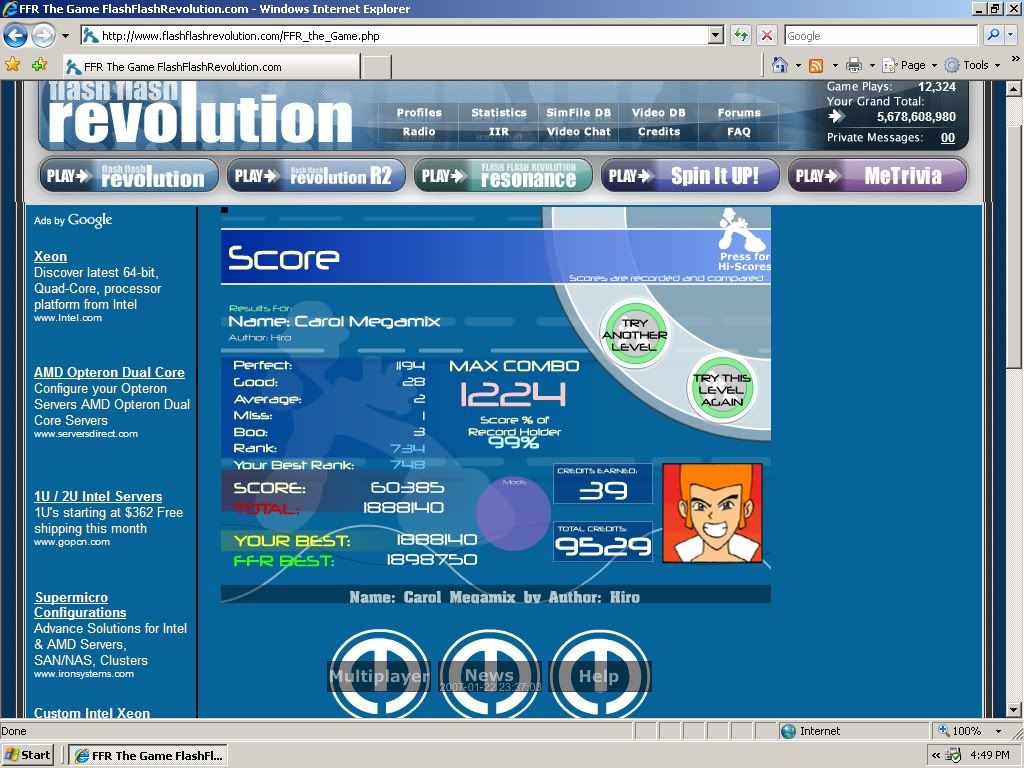Open the Forums navigation link

tap(739, 113)
